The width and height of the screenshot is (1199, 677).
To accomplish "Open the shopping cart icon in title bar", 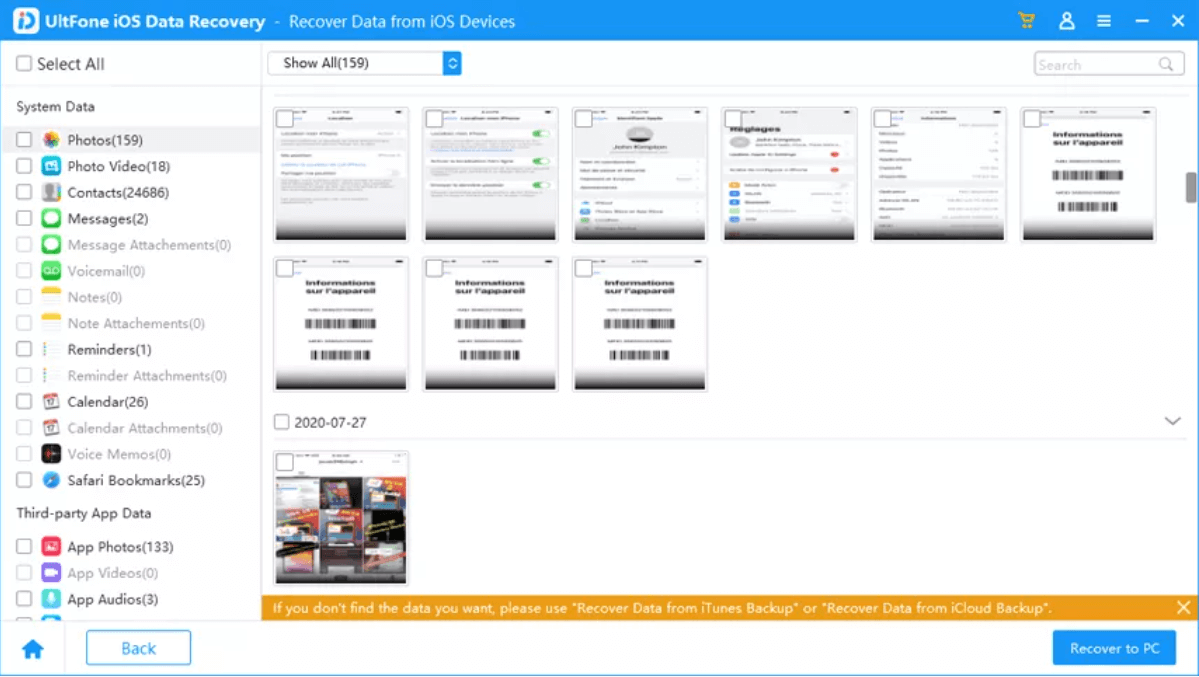I will pos(1026,20).
